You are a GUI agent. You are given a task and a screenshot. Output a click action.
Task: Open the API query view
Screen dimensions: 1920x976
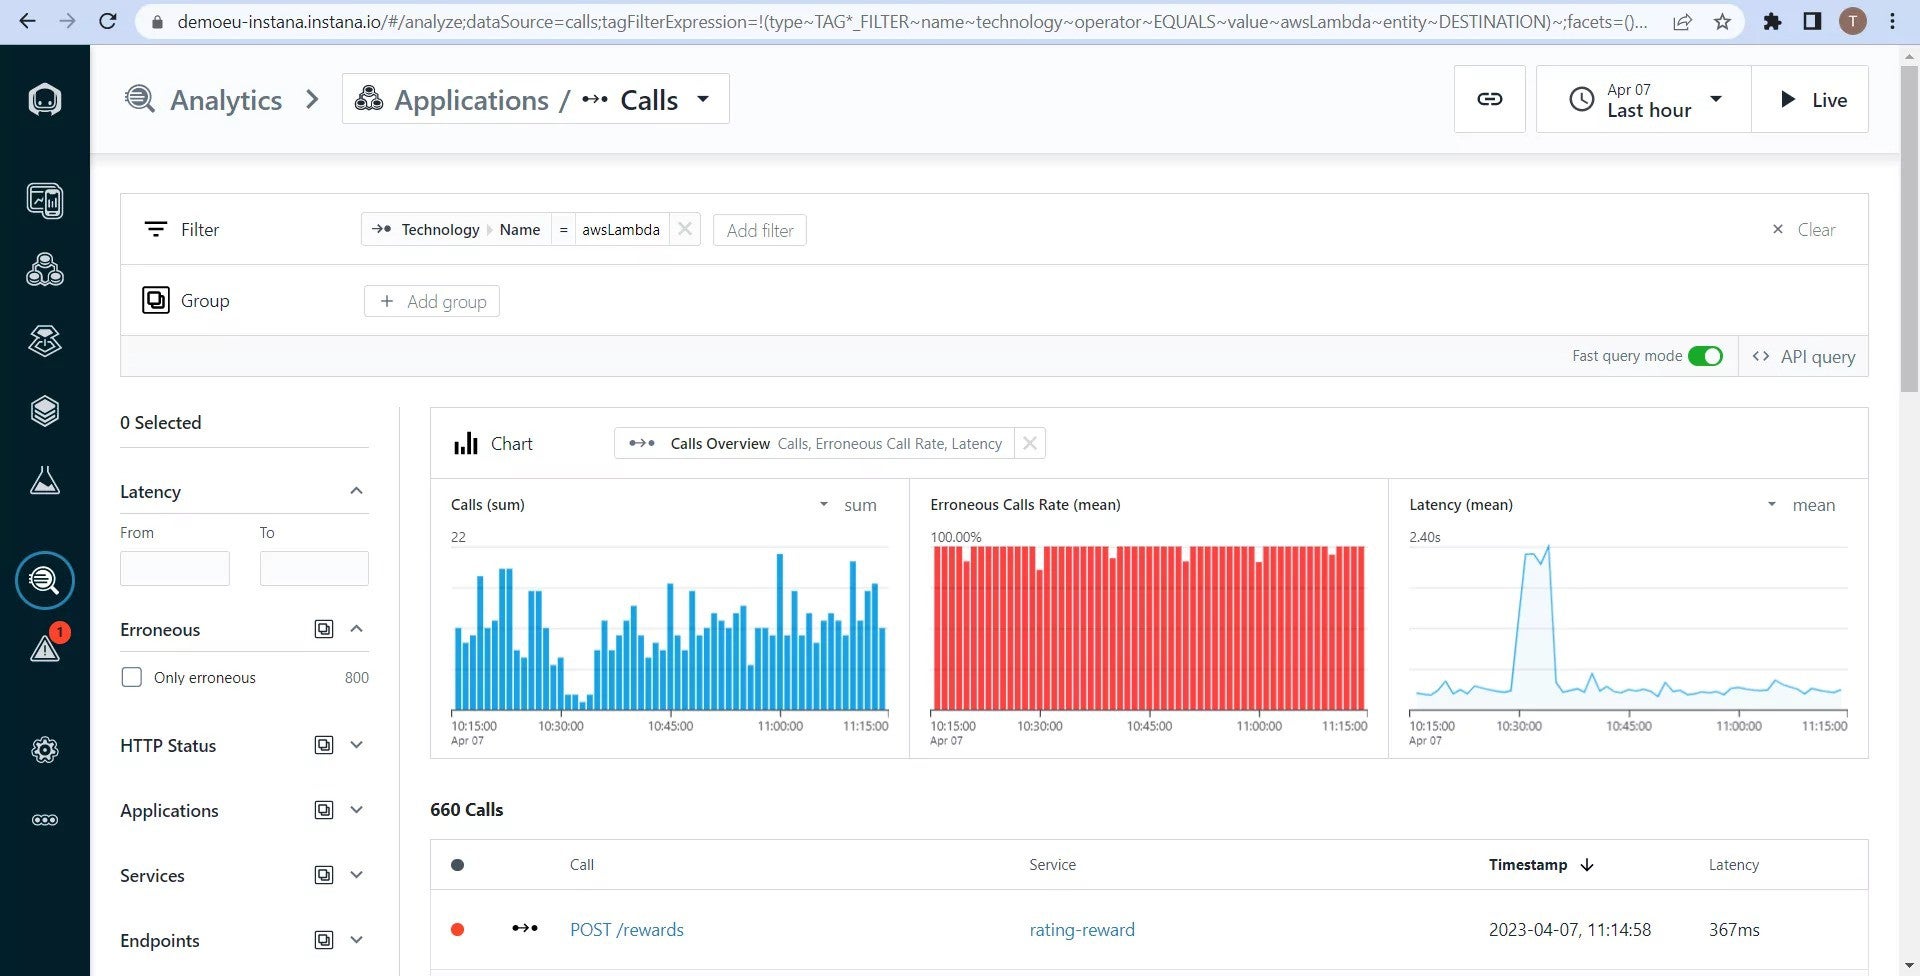1805,356
